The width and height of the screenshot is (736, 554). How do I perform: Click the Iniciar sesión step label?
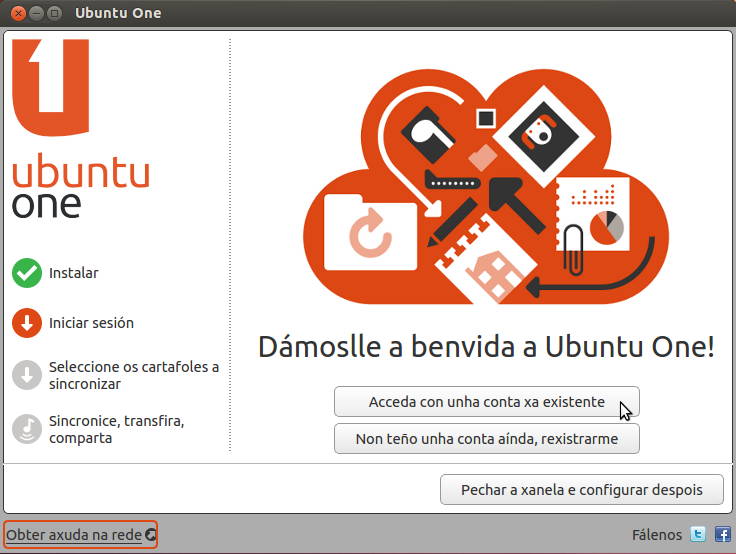click(92, 323)
